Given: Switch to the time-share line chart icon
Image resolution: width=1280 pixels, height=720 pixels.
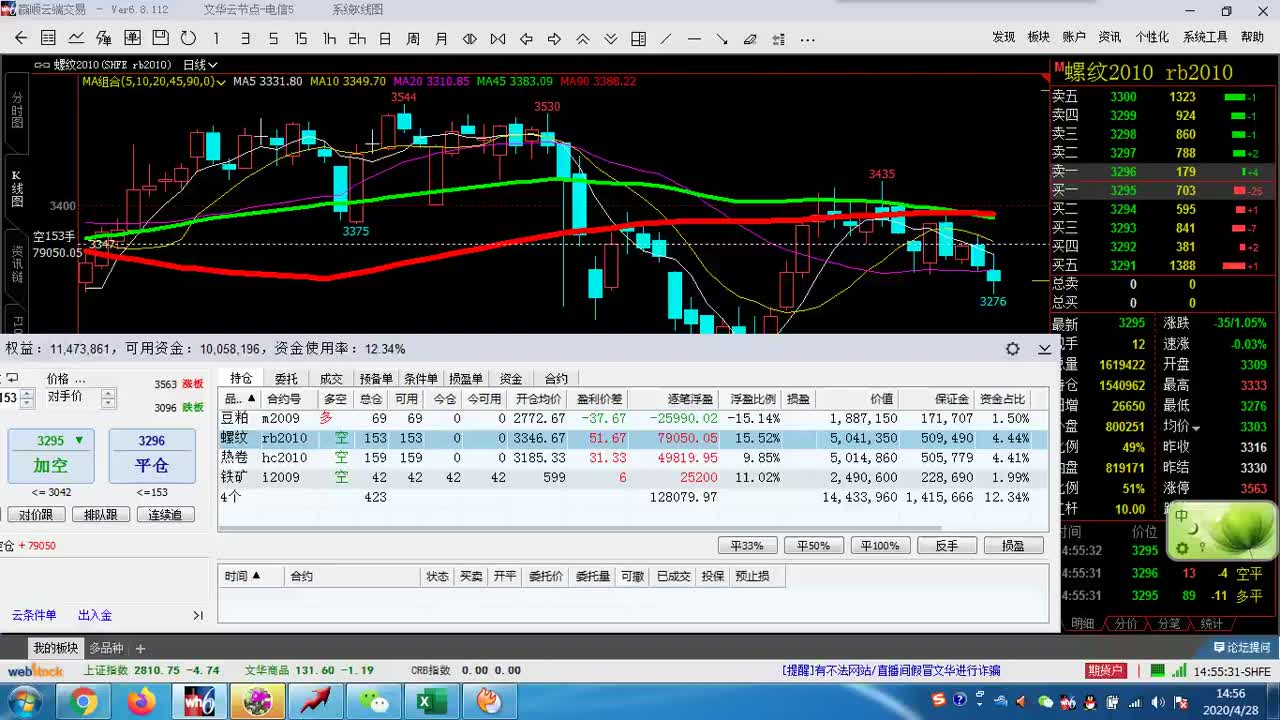Looking at the screenshot, I should tap(76, 38).
